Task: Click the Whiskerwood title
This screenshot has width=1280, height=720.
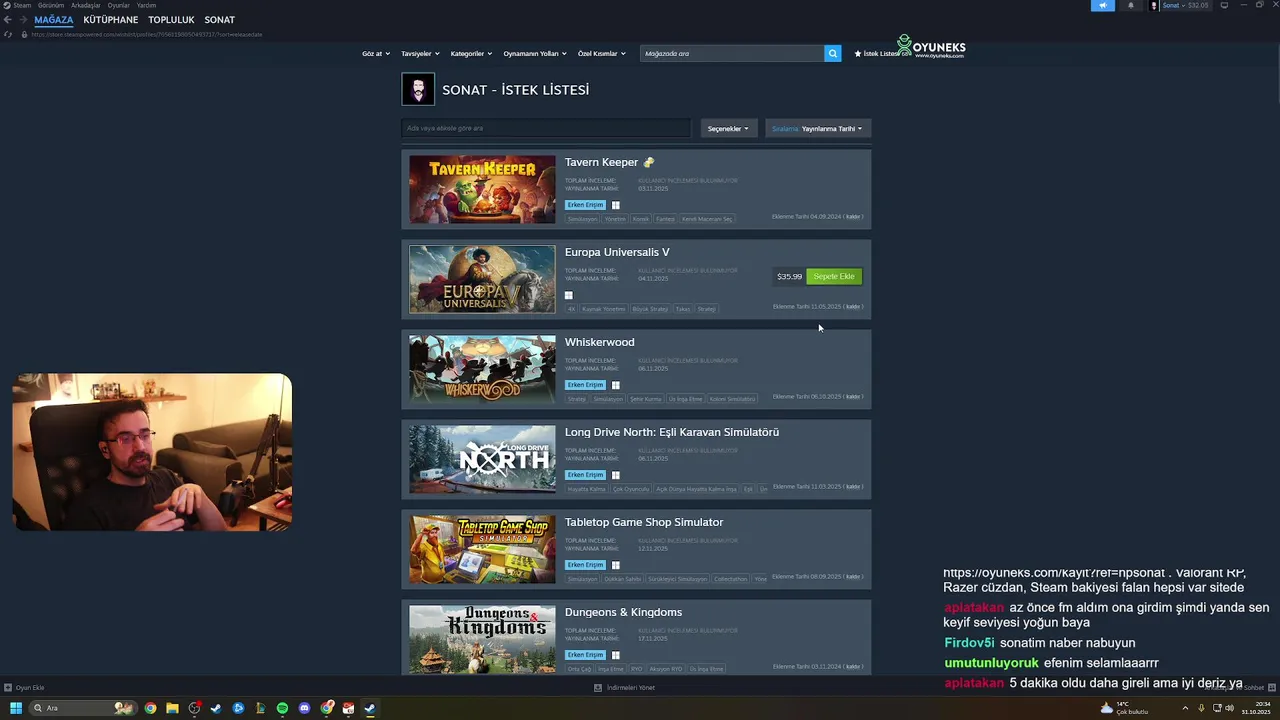Action: [x=599, y=342]
